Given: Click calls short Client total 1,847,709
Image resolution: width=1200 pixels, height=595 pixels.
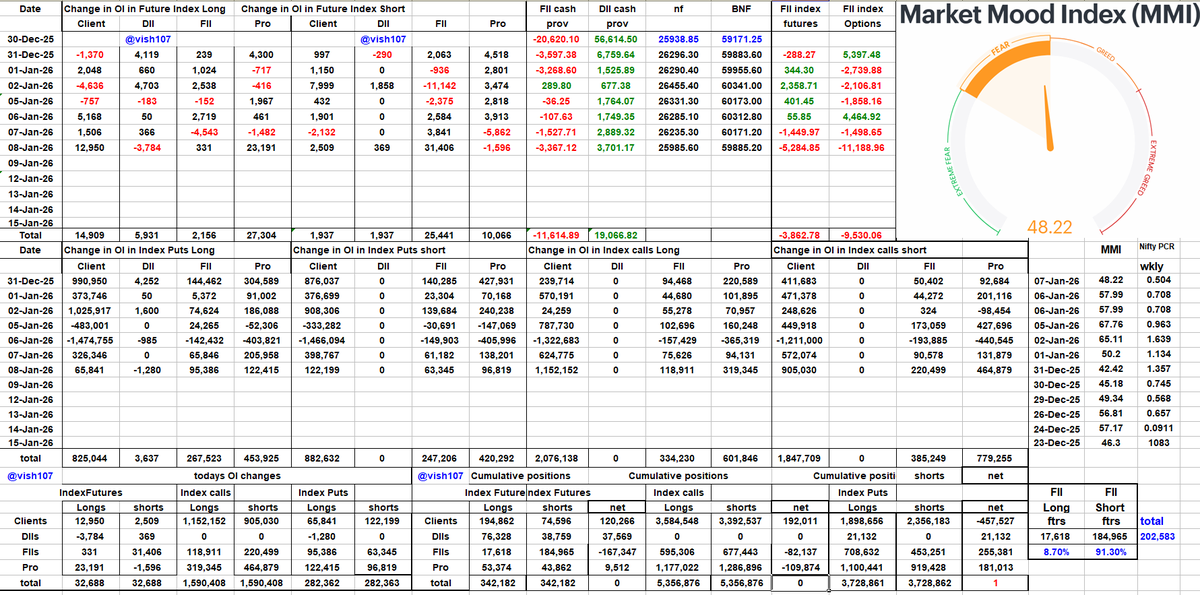Looking at the screenshot, I should [x=800, y=458].
